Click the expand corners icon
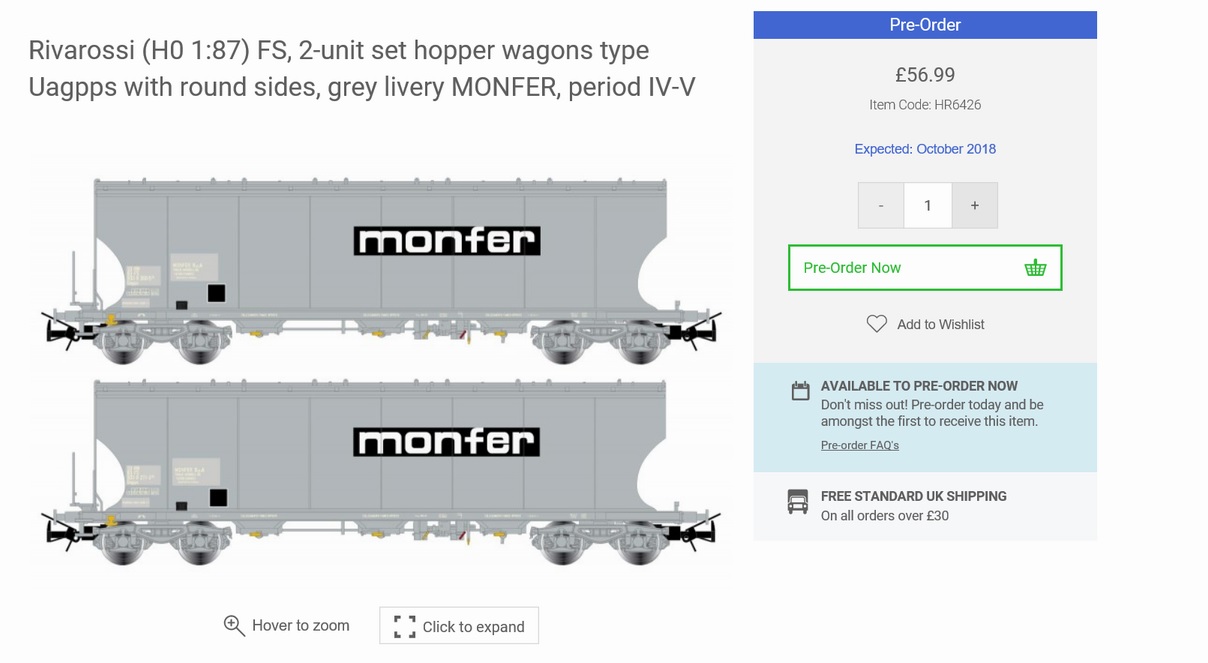The width and height of the screenshot is (1208, 663). 404,627
